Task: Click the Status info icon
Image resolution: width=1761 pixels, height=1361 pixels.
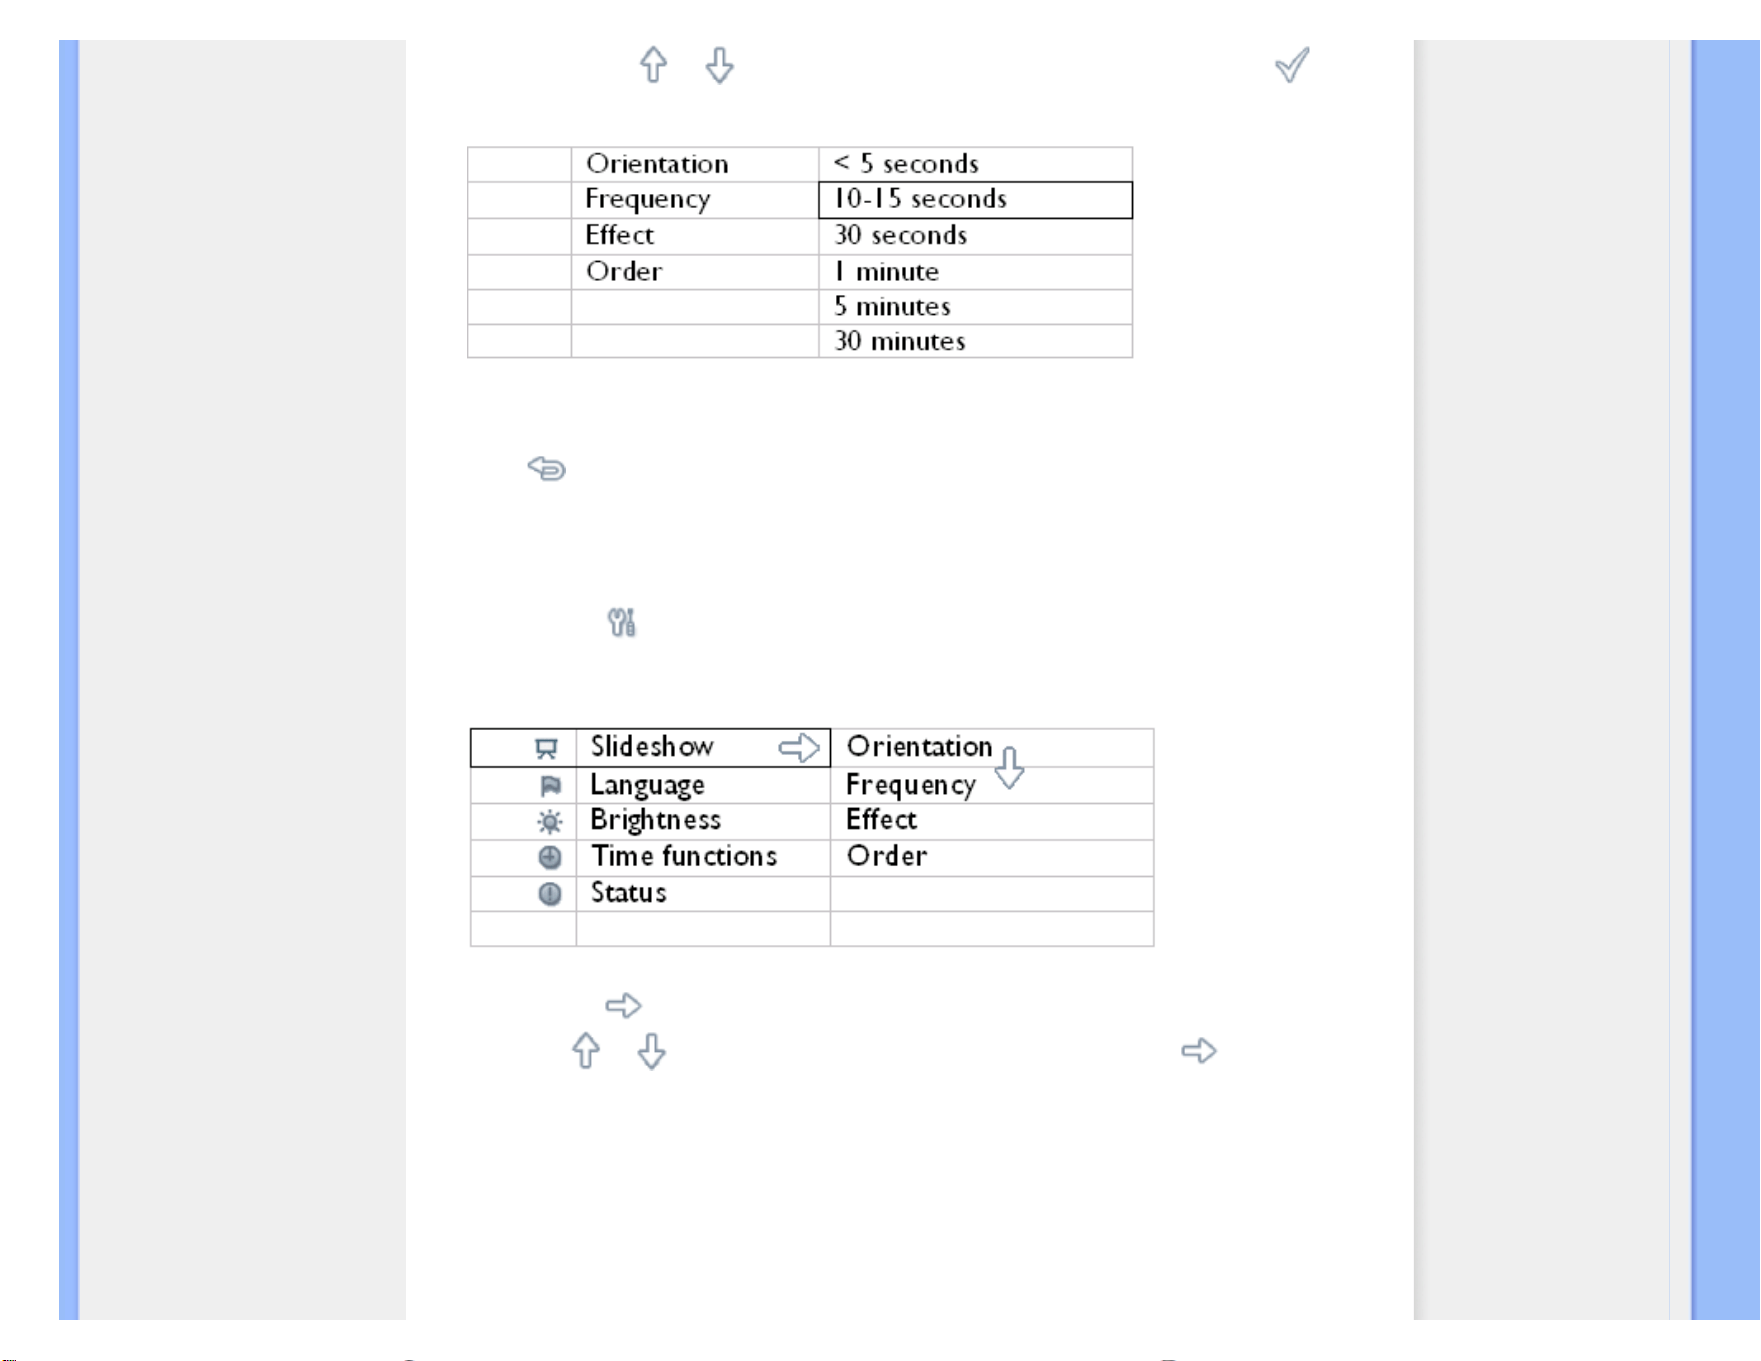Action: (550, 894)
